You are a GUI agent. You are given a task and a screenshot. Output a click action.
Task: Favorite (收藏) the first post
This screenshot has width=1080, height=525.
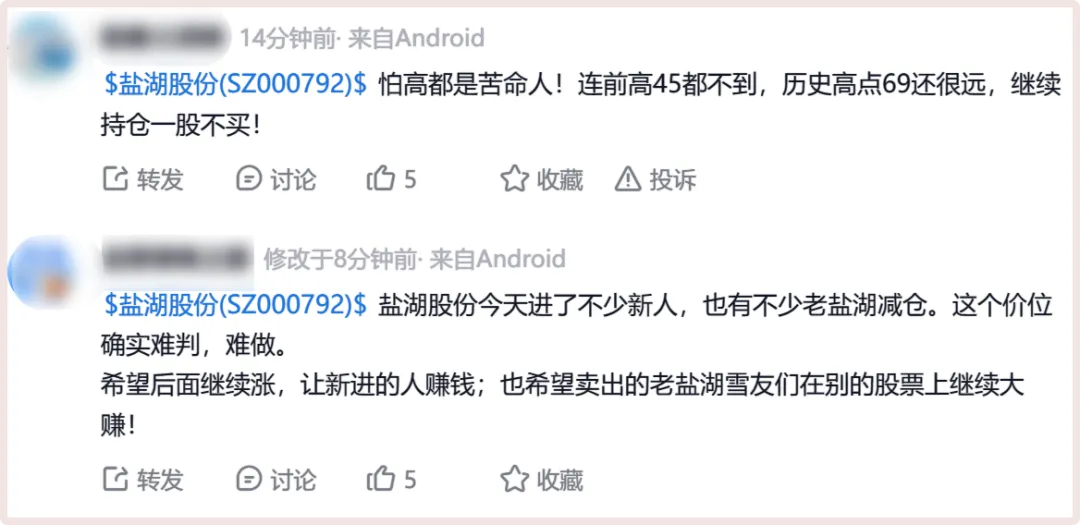pos(515,180)
